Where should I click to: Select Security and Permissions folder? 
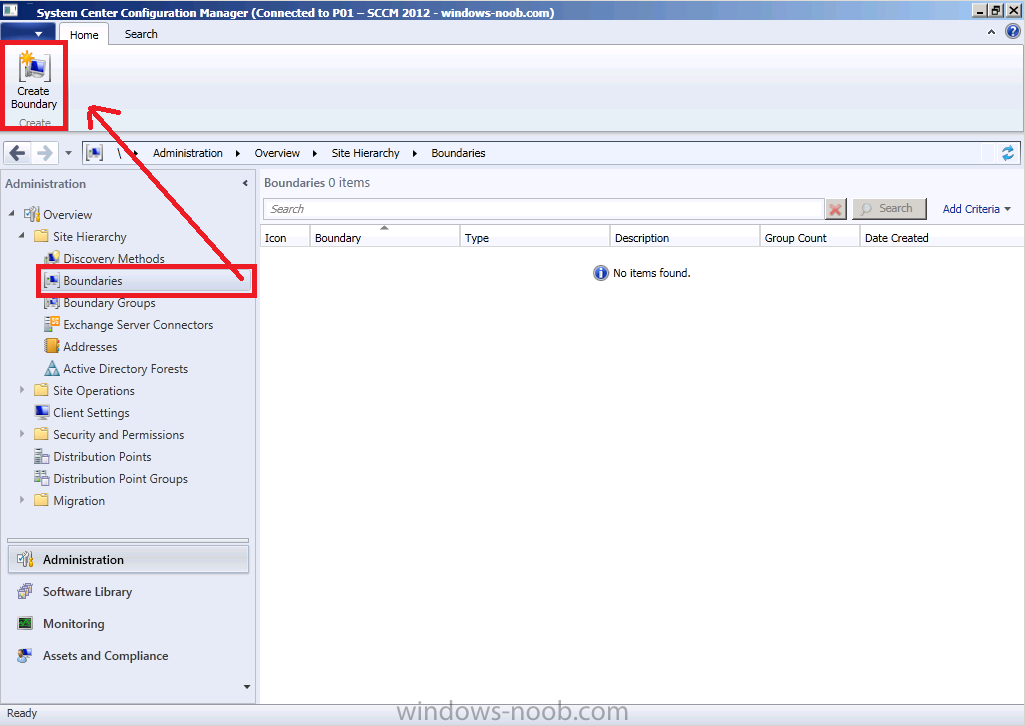pyautogui.click(x=118, y=435)
